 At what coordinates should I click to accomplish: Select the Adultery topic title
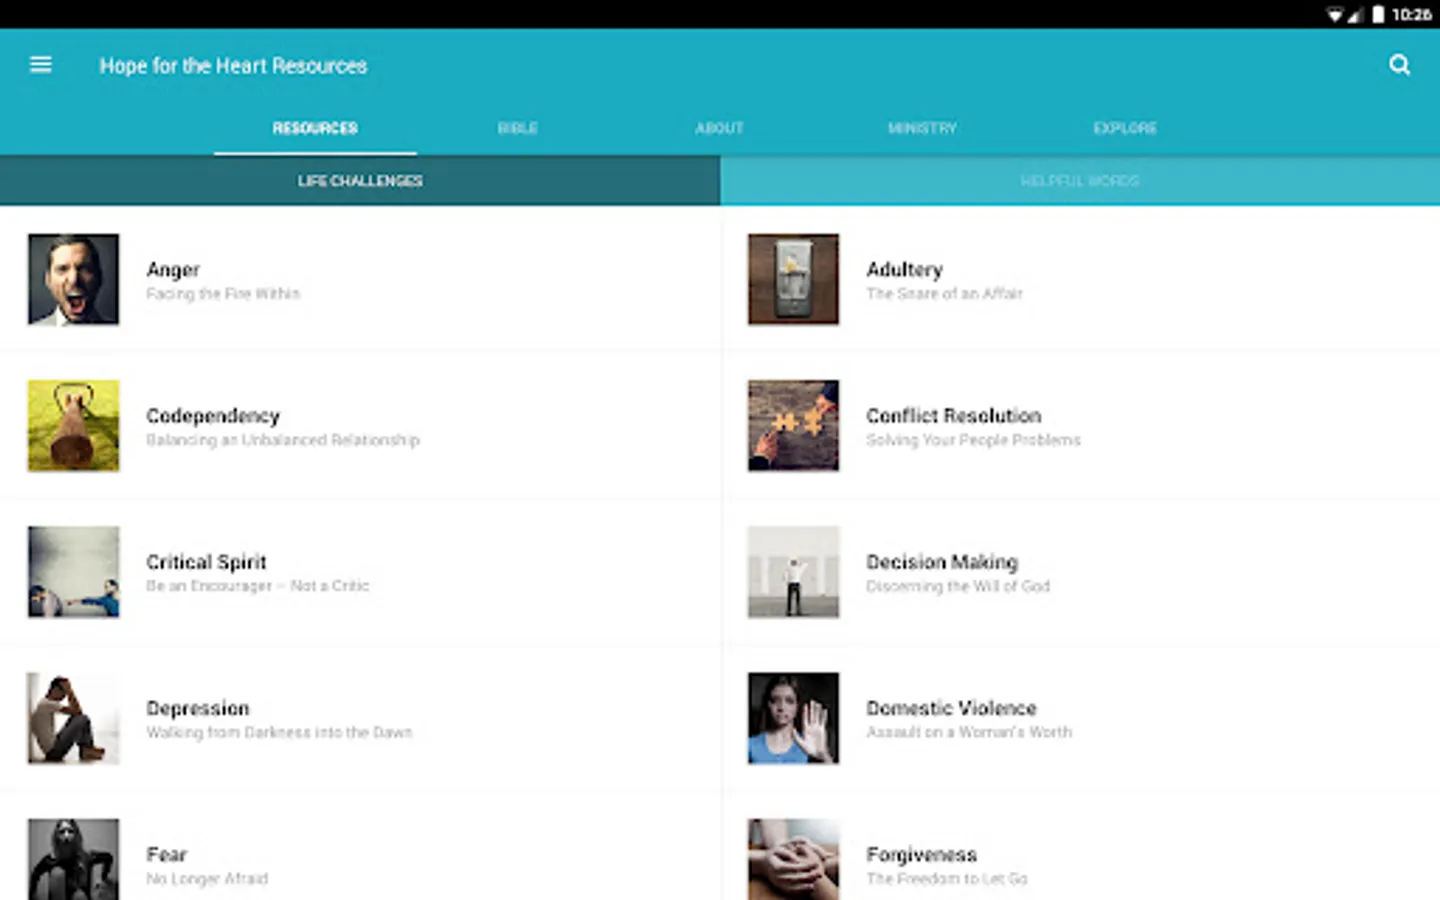click(904, 270)
